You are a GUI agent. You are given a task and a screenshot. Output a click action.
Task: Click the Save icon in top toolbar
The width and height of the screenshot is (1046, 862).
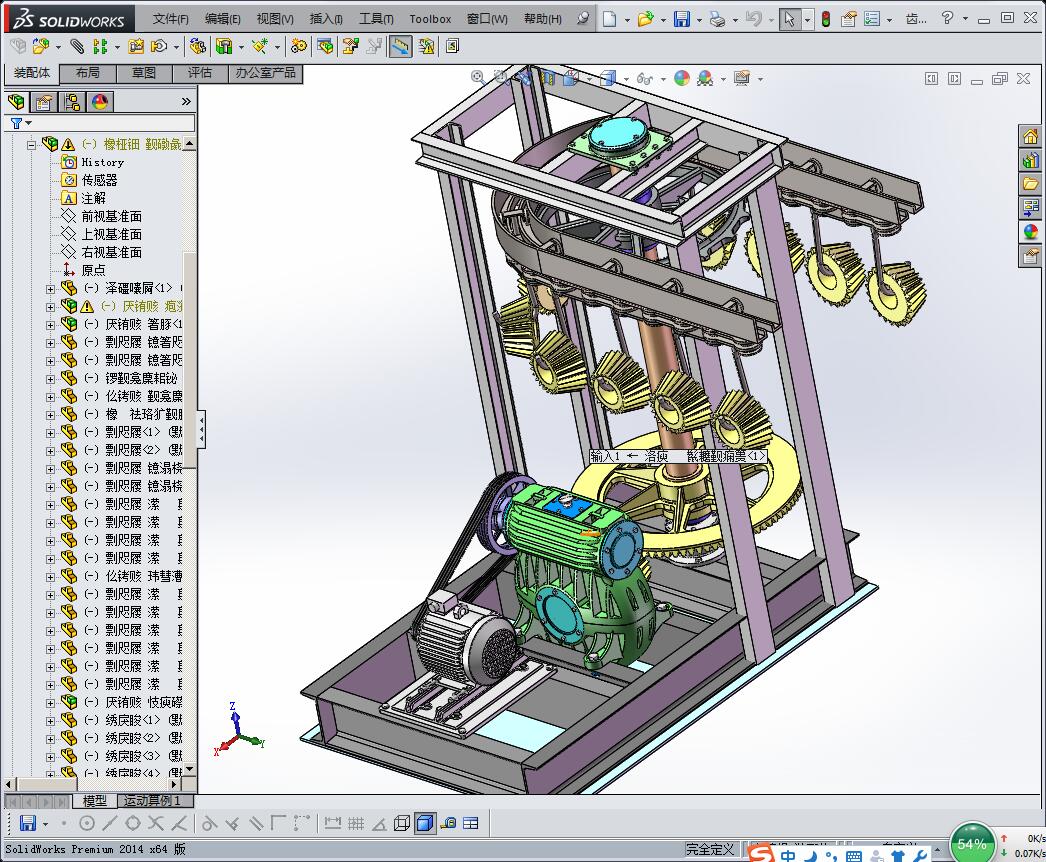681,19
